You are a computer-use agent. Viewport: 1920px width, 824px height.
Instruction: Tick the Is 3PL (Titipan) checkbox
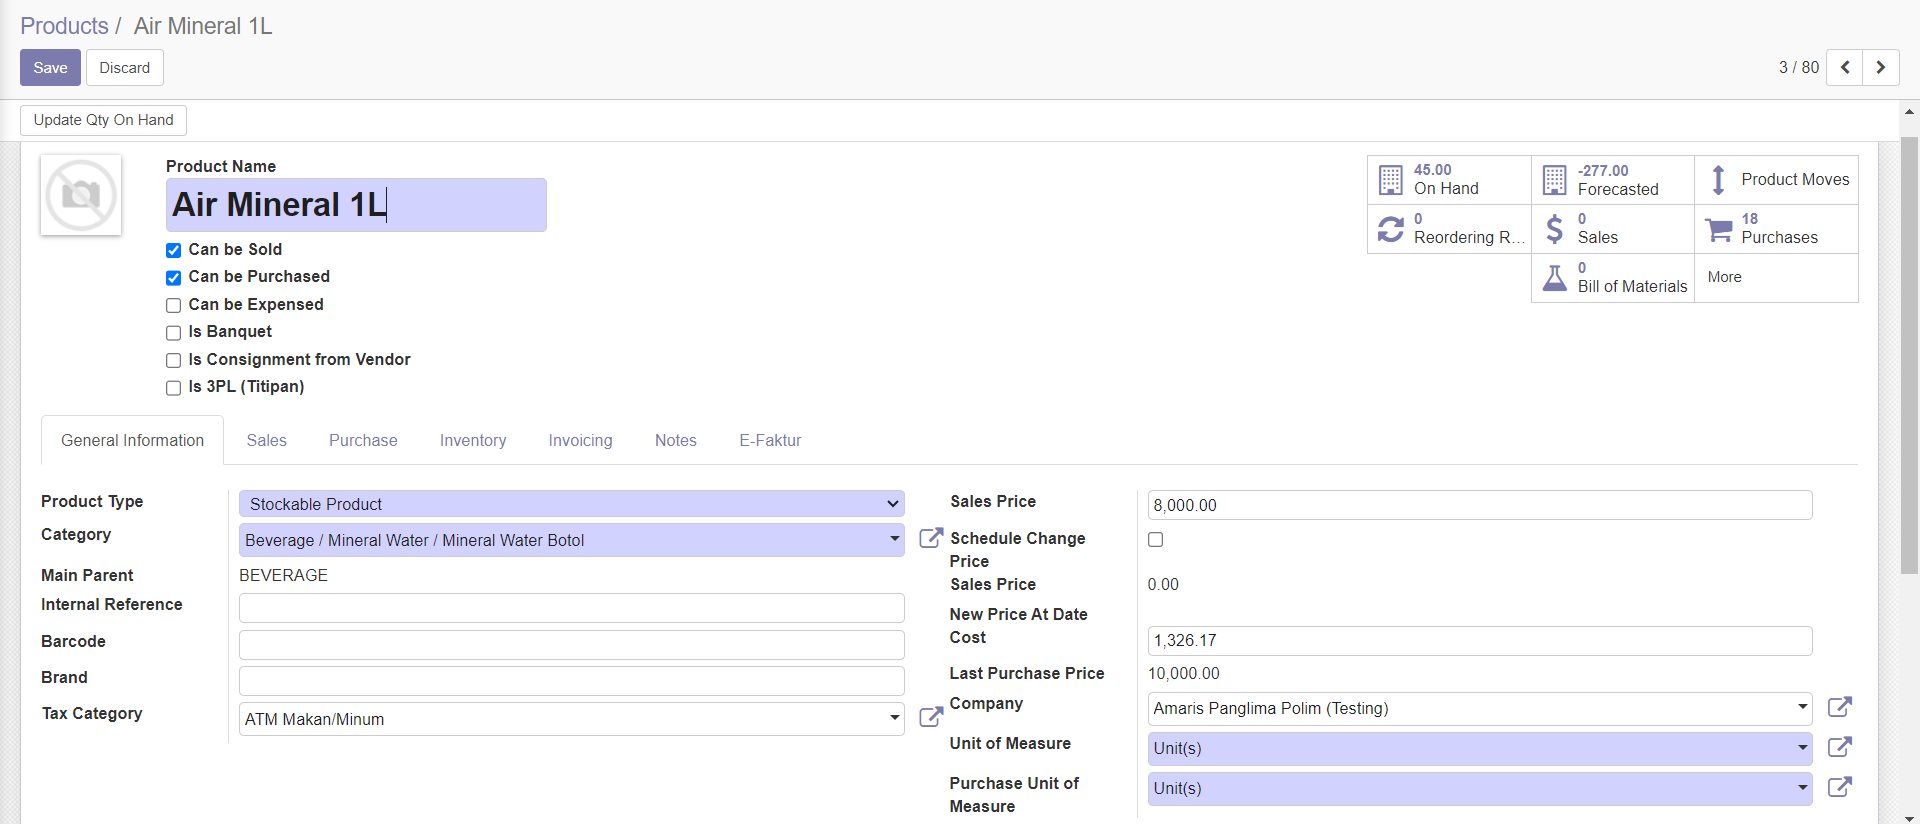pos(173,387)
